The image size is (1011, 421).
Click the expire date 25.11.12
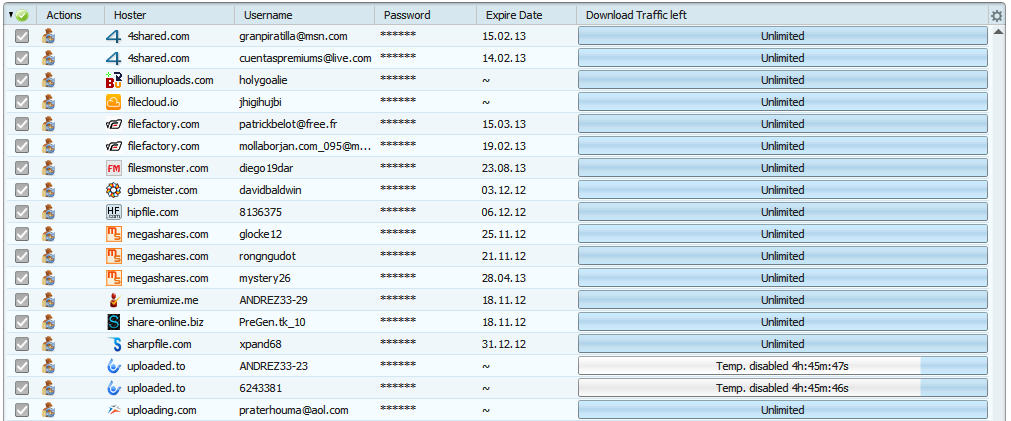click(504, 235)
